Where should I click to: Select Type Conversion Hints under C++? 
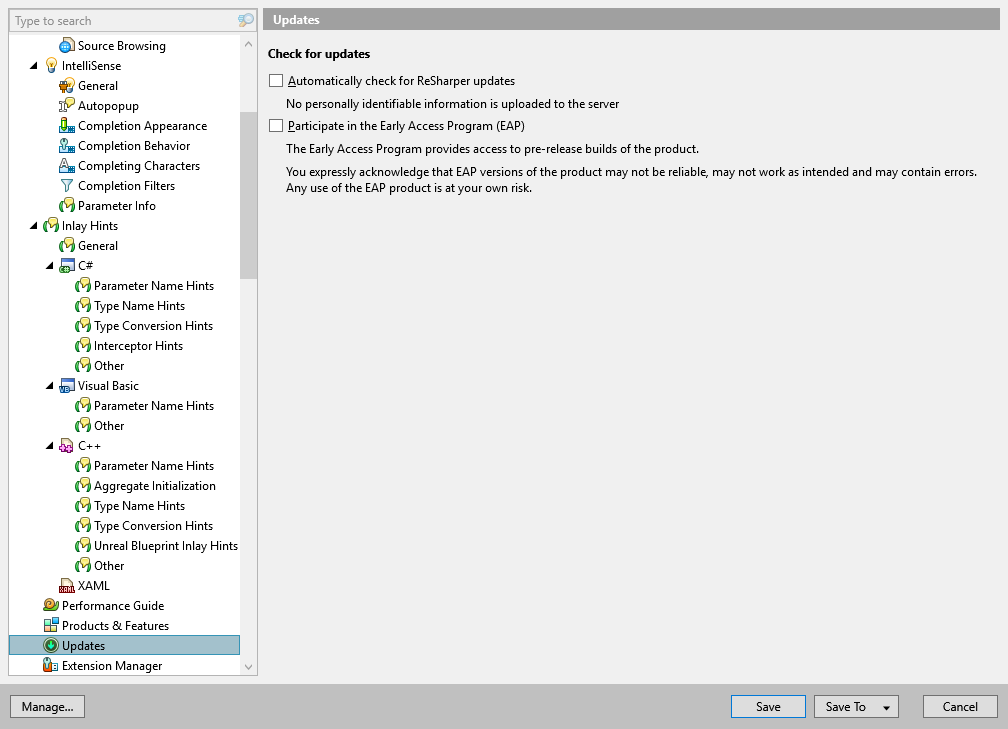pyautogui.click(x=154, y=526)
